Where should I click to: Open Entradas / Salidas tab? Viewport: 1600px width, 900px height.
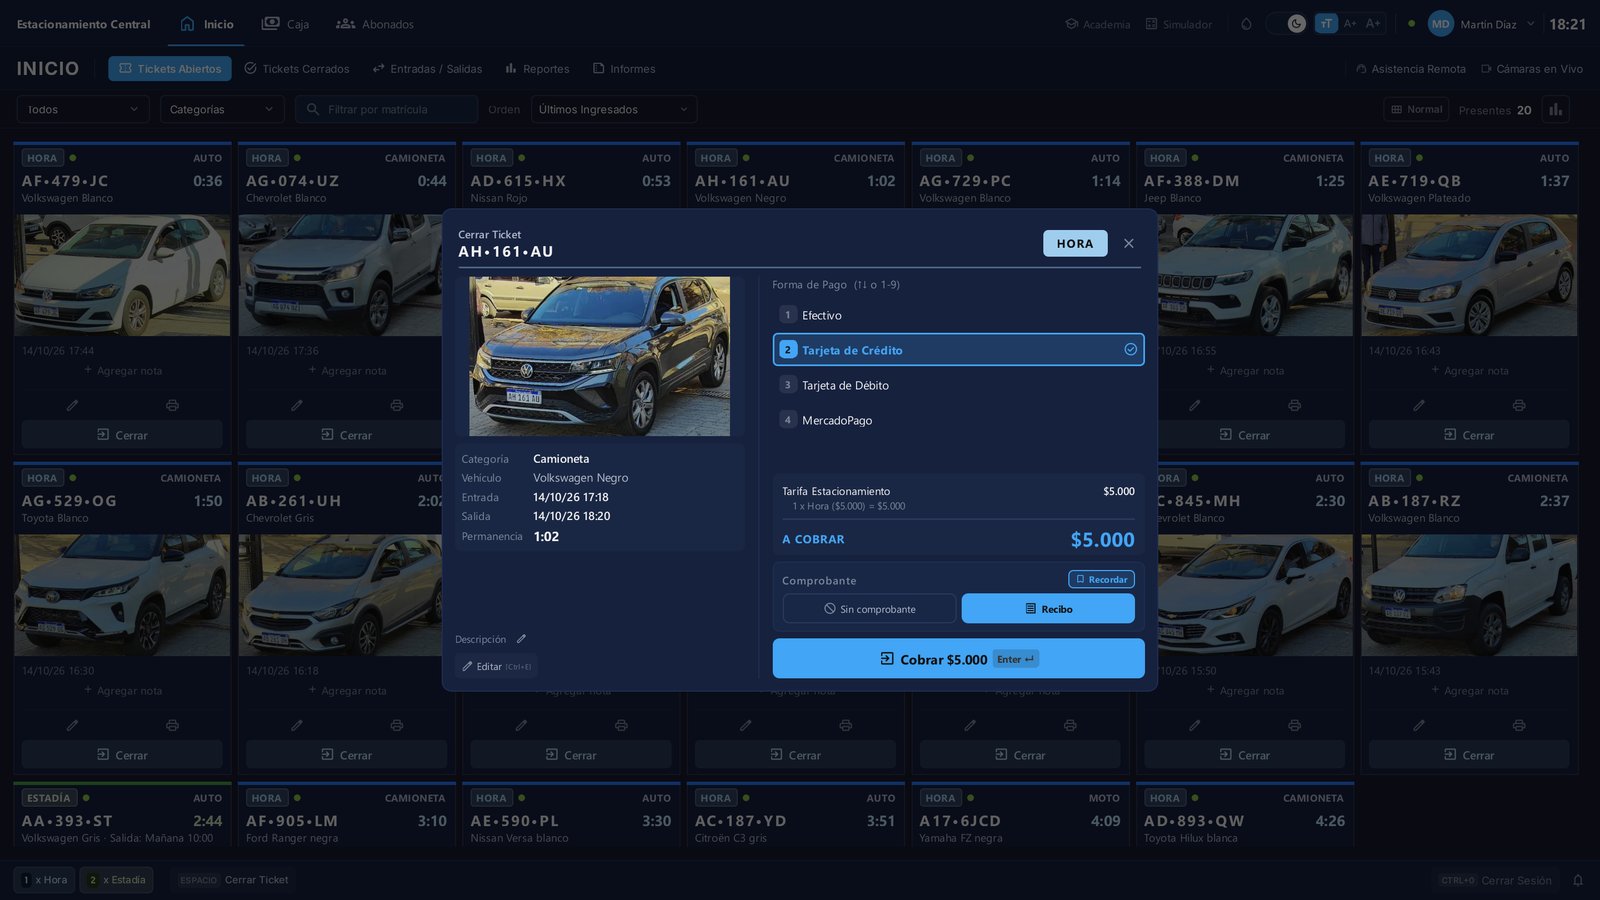click(427, 69)
